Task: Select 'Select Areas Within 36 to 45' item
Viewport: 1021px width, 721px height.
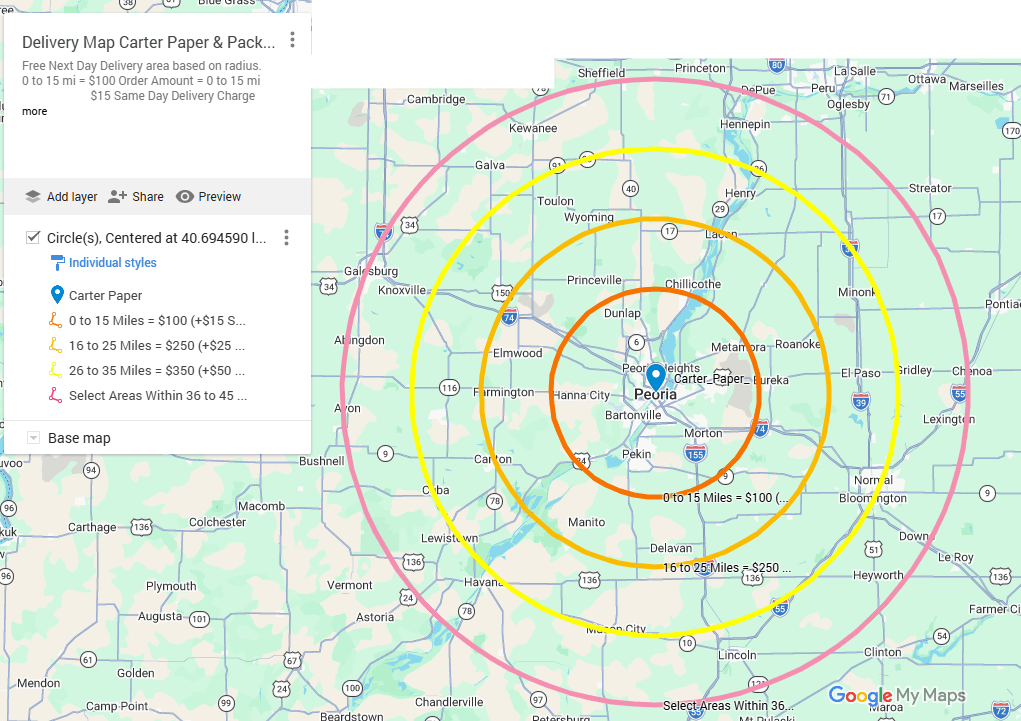Action: [x=158, y=395]
